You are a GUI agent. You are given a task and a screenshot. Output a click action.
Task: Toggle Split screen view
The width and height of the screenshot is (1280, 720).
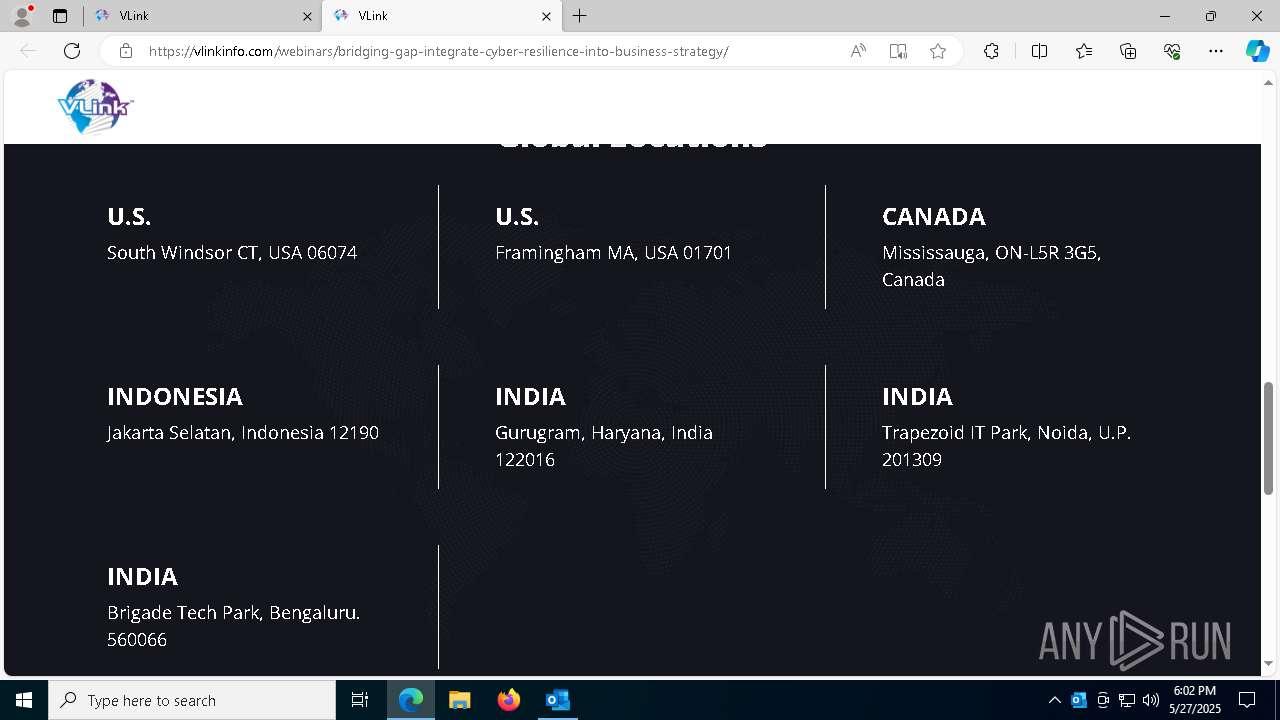pyautogui.click(x=1039, y=51)
